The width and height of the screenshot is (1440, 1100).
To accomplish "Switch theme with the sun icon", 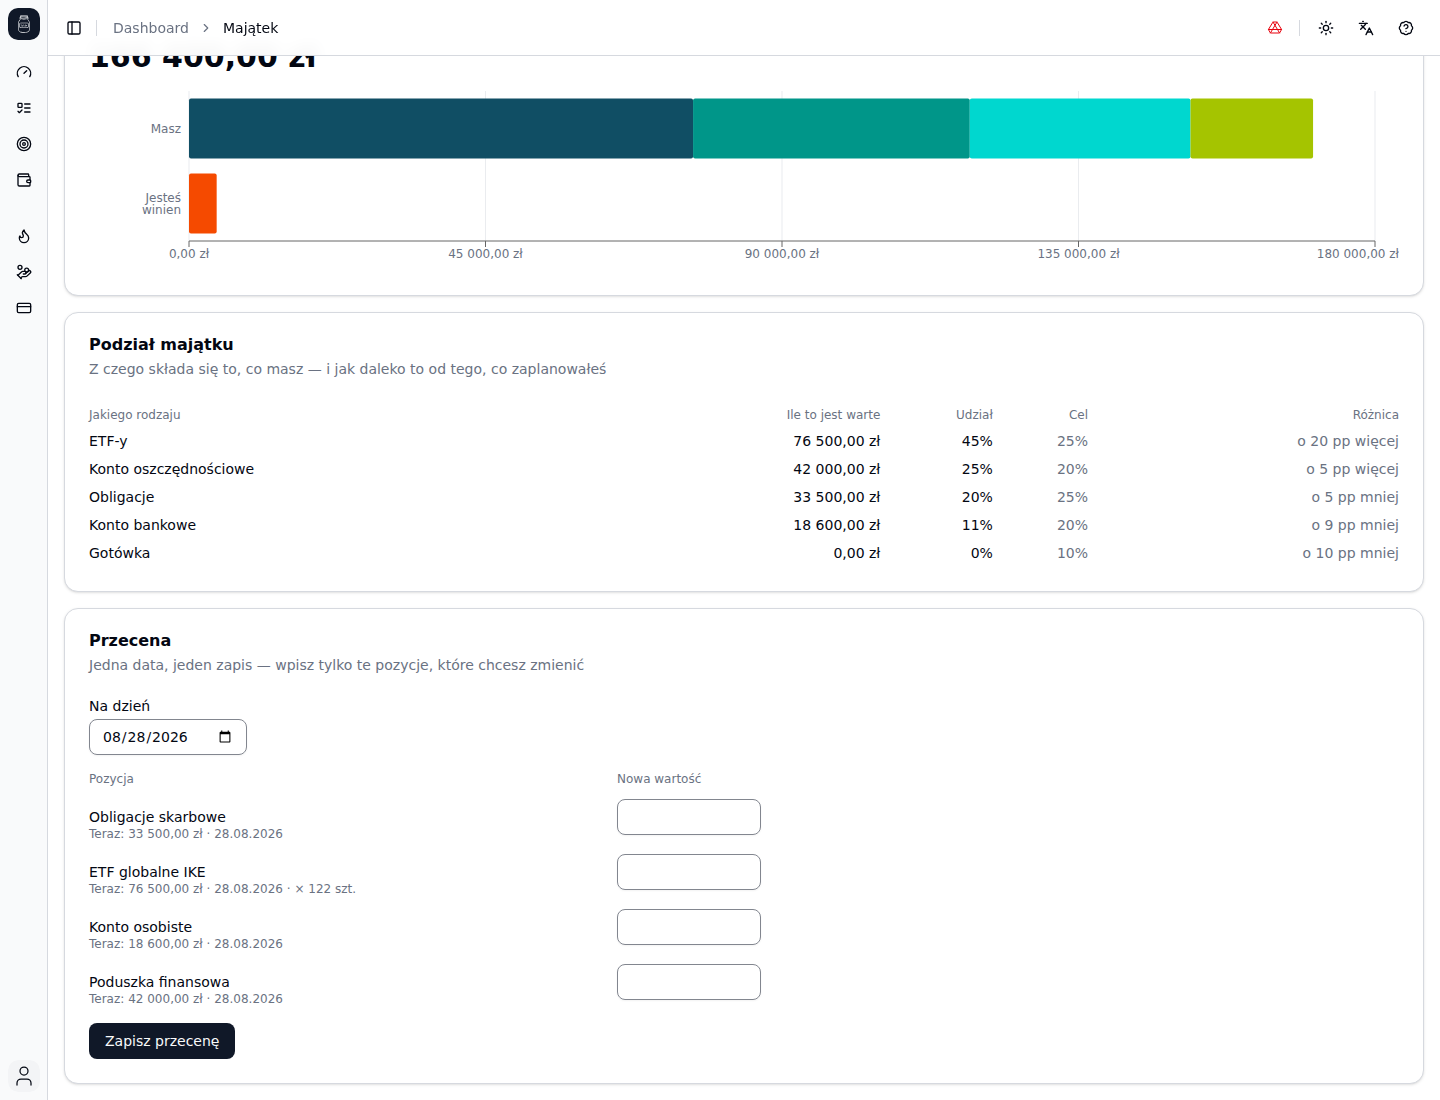I will point(1326,28).
